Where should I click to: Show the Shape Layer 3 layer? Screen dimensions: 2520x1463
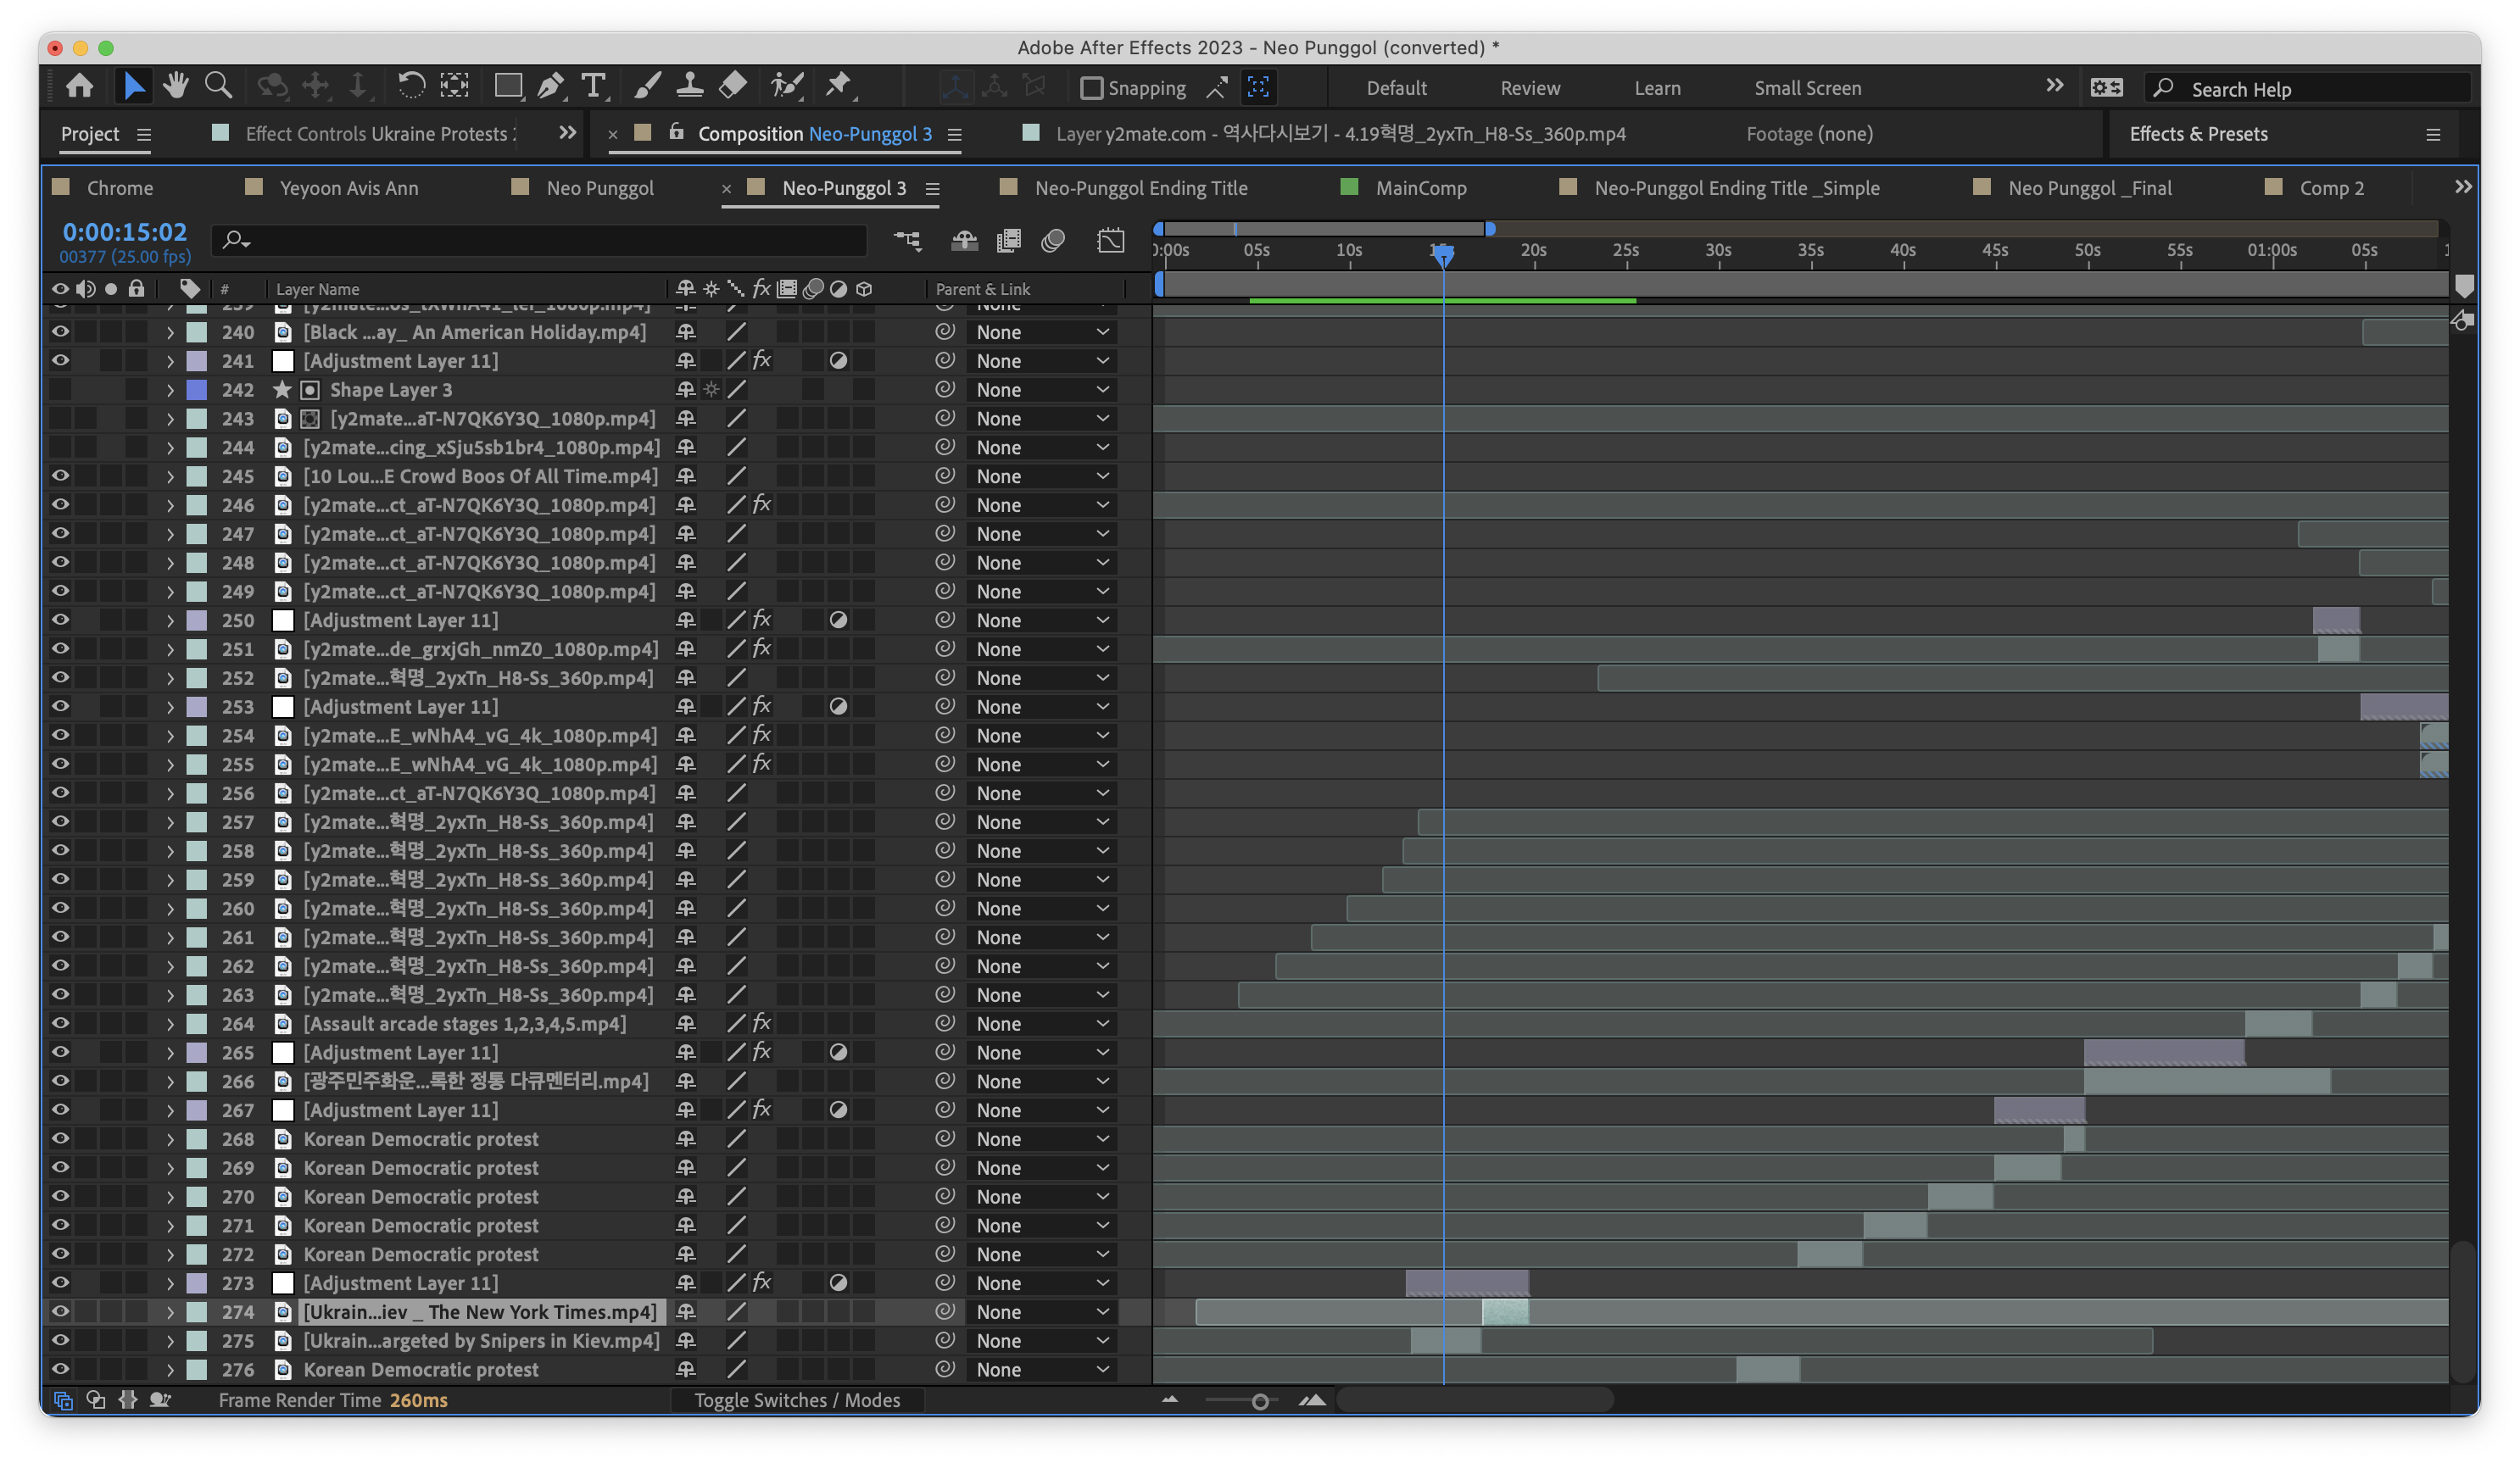[60, 390]
